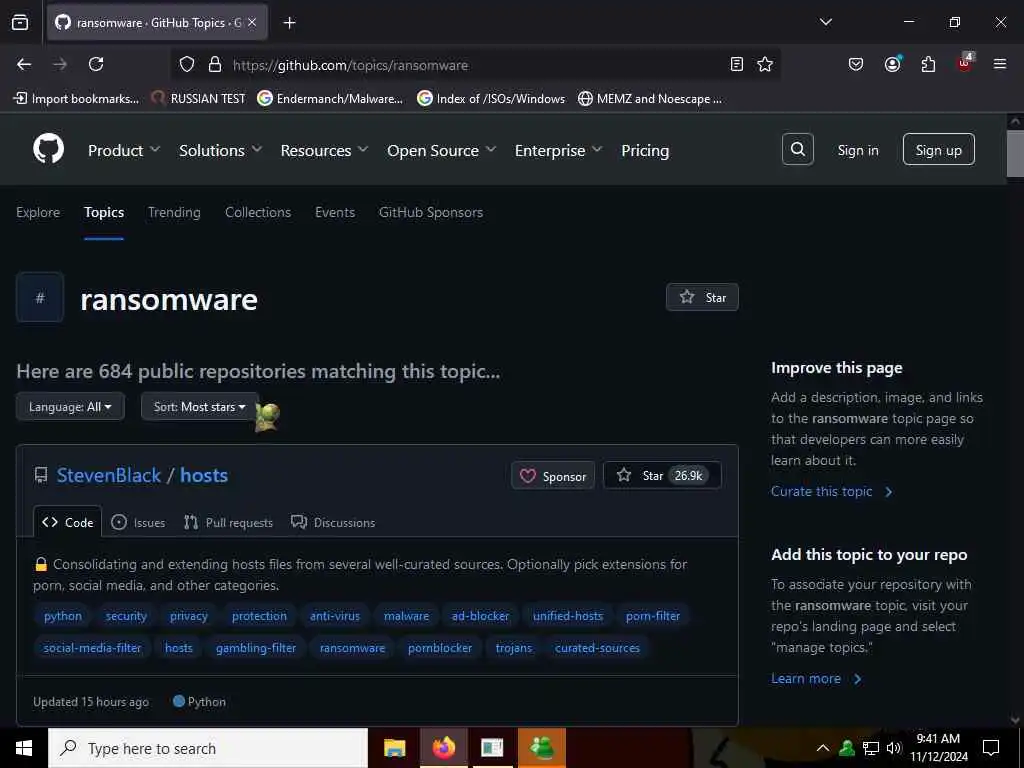Click the address bar URL field

(x=477, y=65)
